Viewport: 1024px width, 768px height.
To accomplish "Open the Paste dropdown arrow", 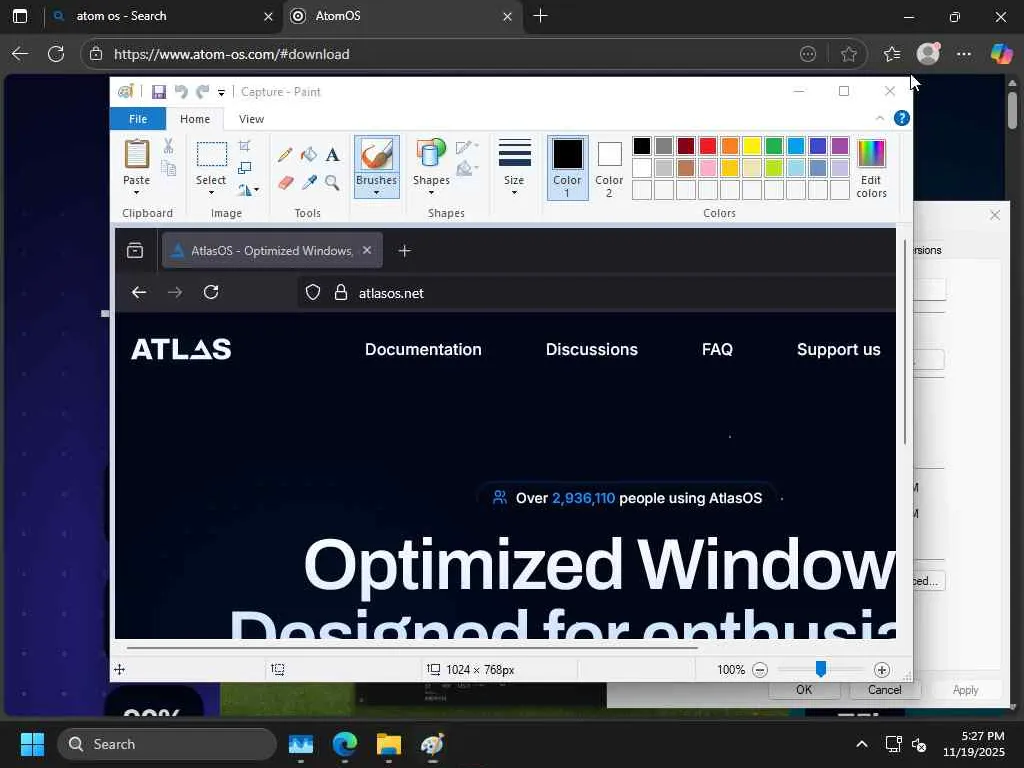I will point(136,193).
